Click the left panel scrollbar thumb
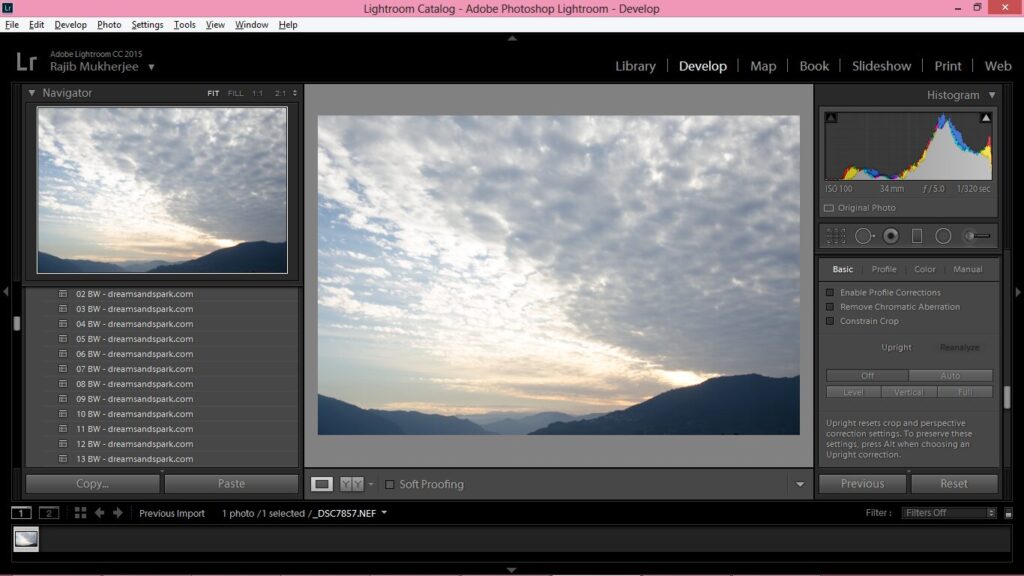Viewport: 1024px width, 576px height. coord(17,323)
